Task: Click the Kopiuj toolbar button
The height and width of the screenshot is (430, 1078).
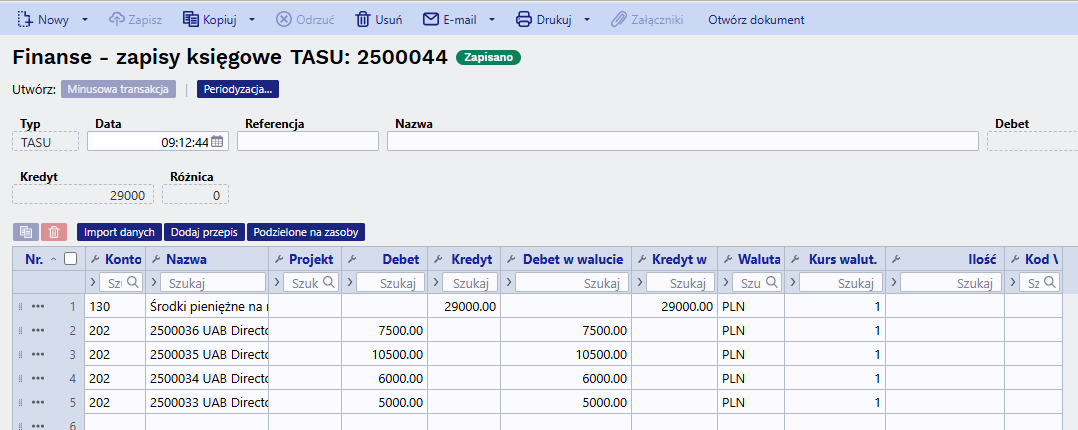Action: [x=210, y=20]
